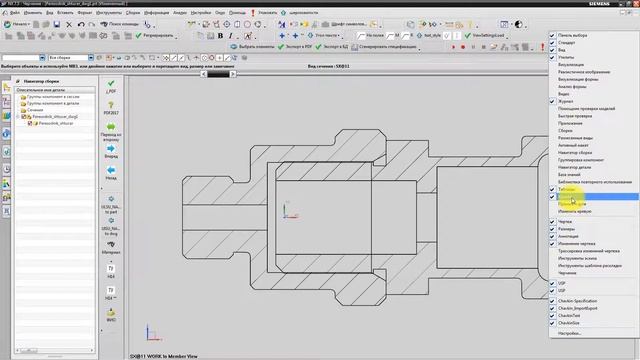Open the empty type filter dropdown arrow
640x360 pixels.
(x=42, y=58)
